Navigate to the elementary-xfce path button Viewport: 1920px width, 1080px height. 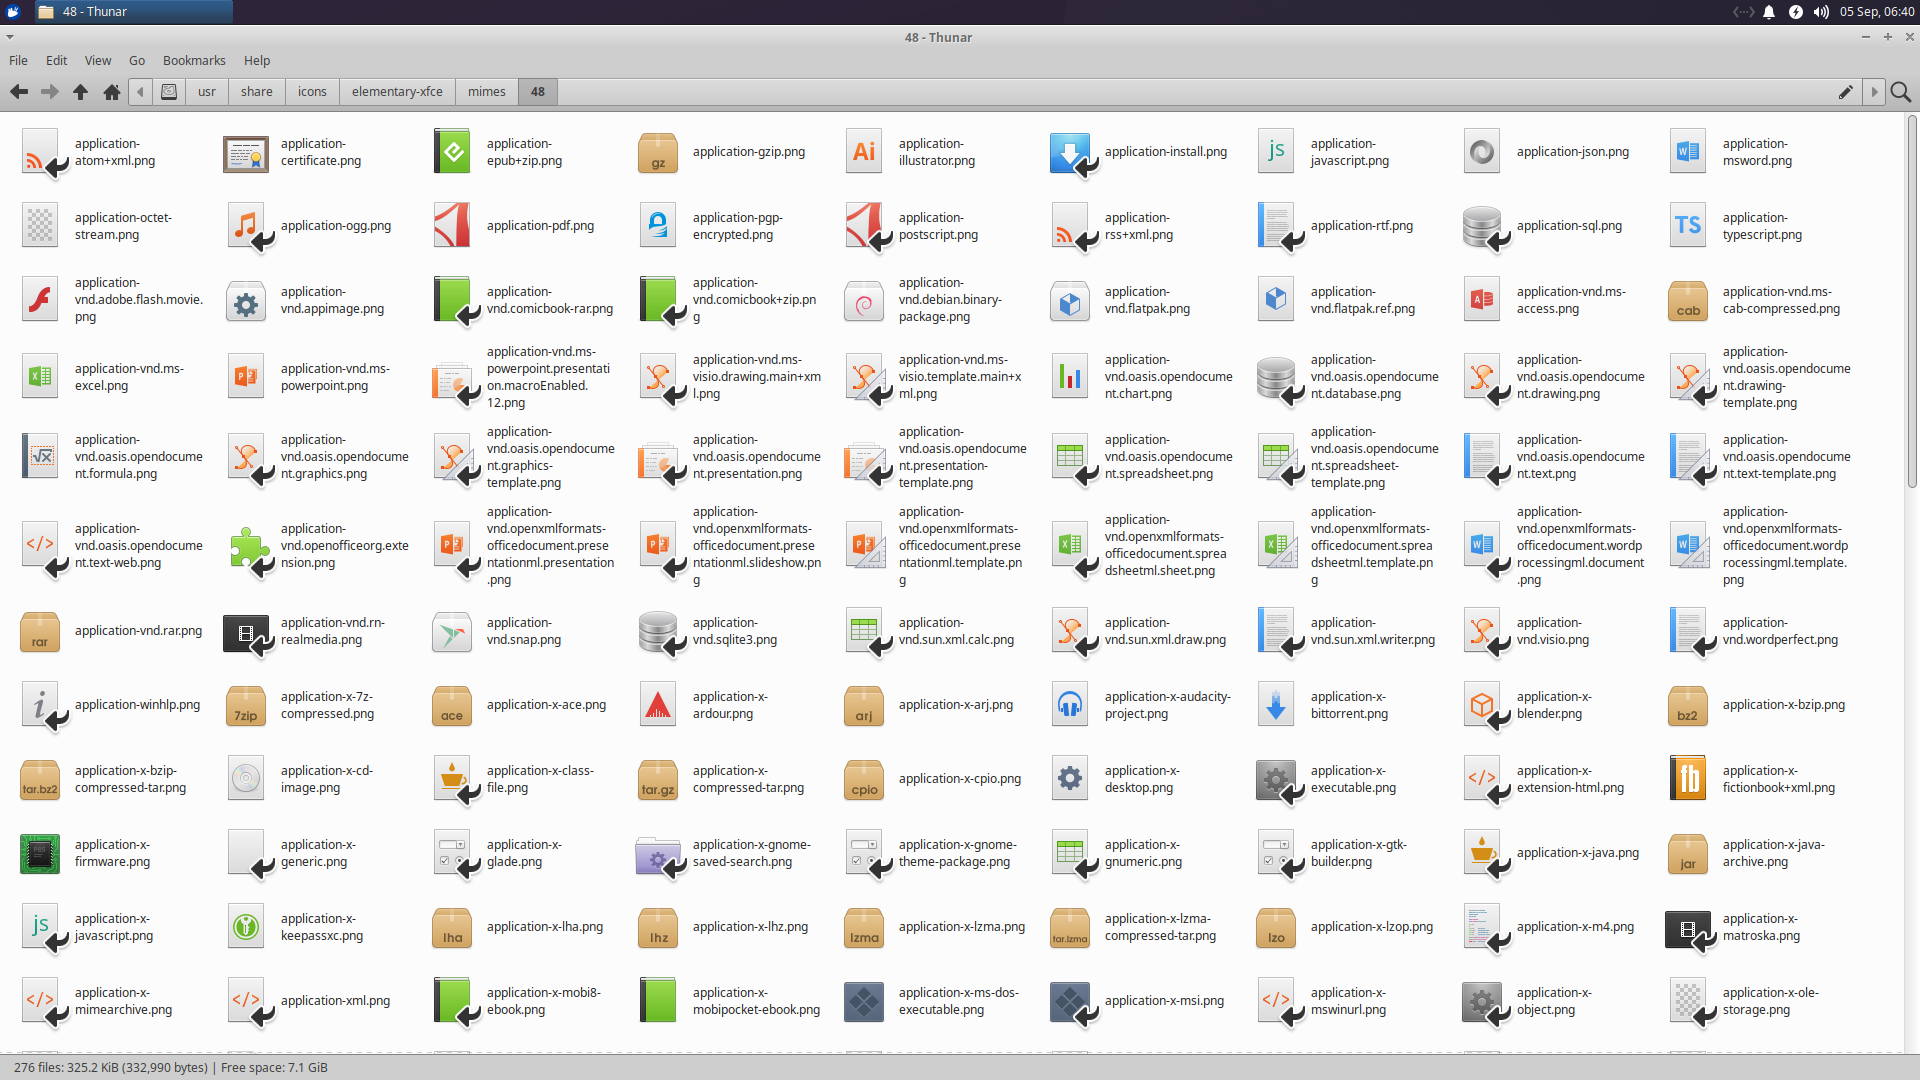click(397, 92)
